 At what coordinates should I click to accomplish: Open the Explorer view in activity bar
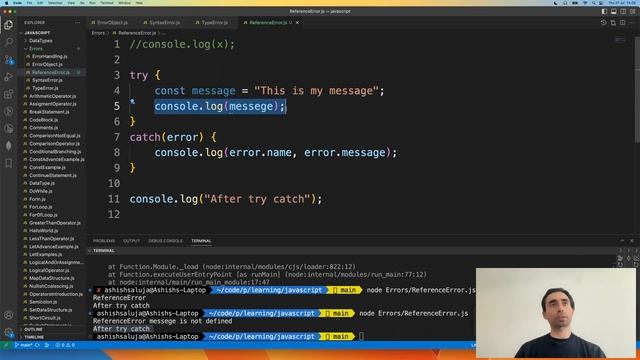point(9,25)
